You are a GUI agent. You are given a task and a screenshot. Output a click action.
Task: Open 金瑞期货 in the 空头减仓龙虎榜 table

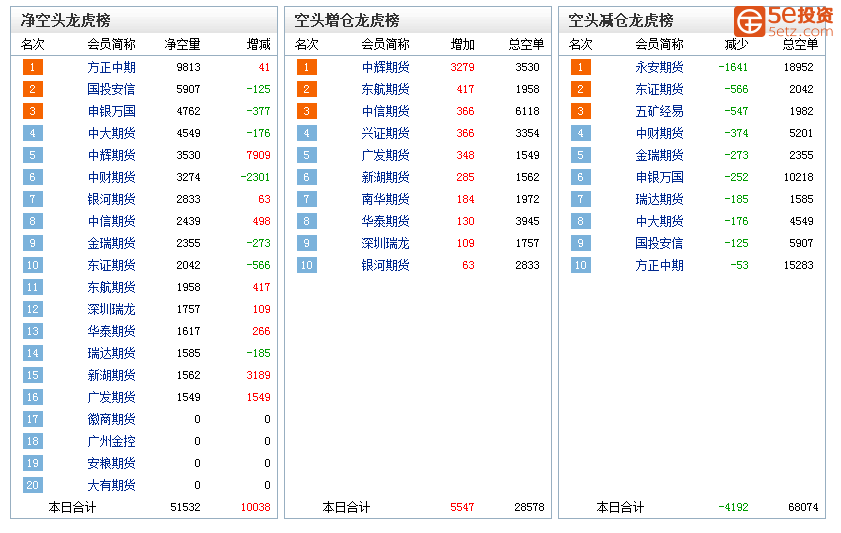(x=660, y=155)
